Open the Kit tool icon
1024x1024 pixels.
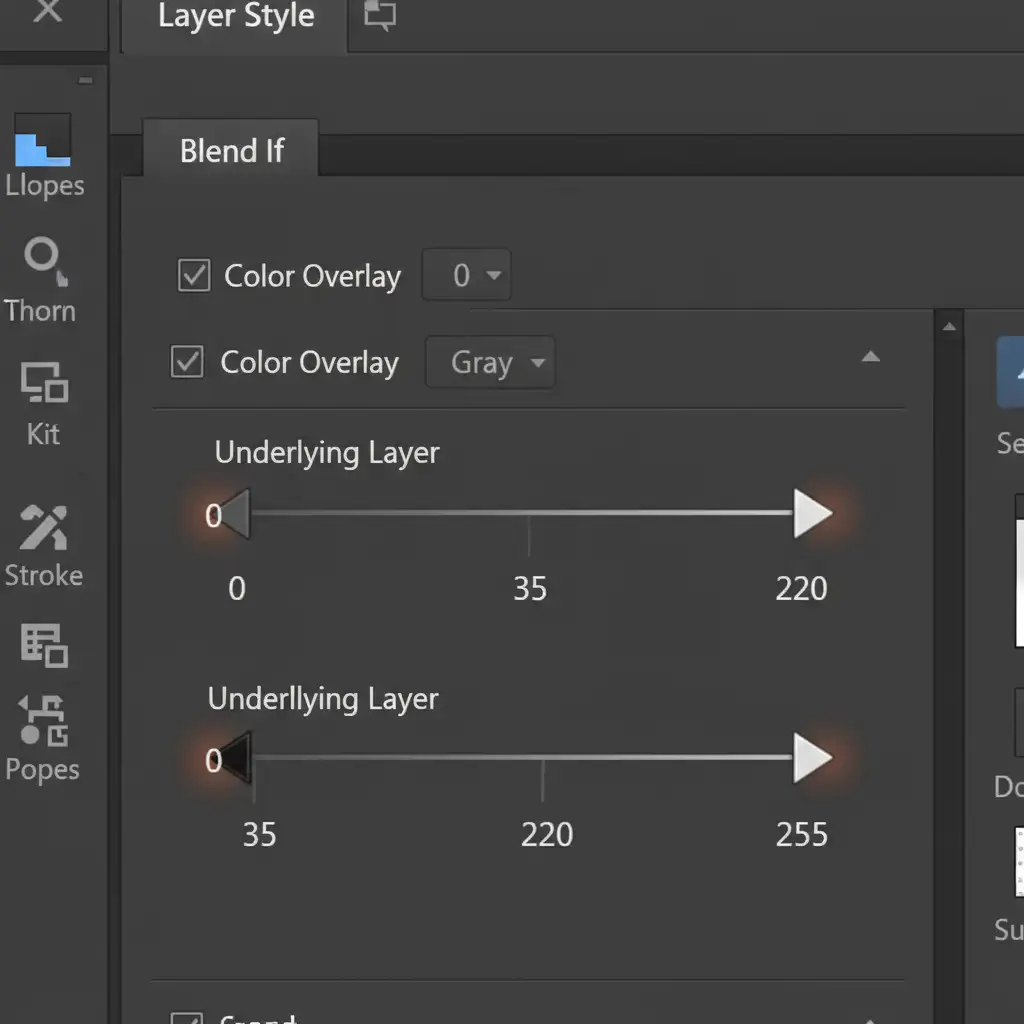pos(44,383)
